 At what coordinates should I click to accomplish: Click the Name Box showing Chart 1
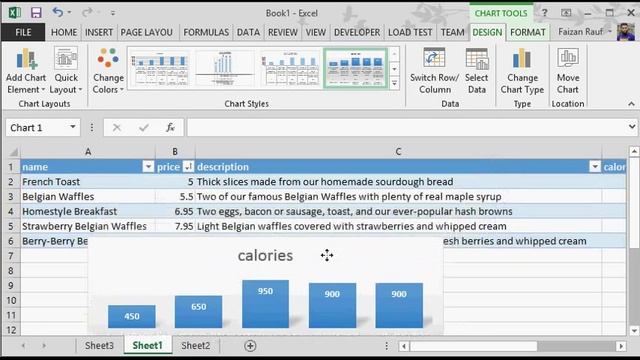[37, 128]
